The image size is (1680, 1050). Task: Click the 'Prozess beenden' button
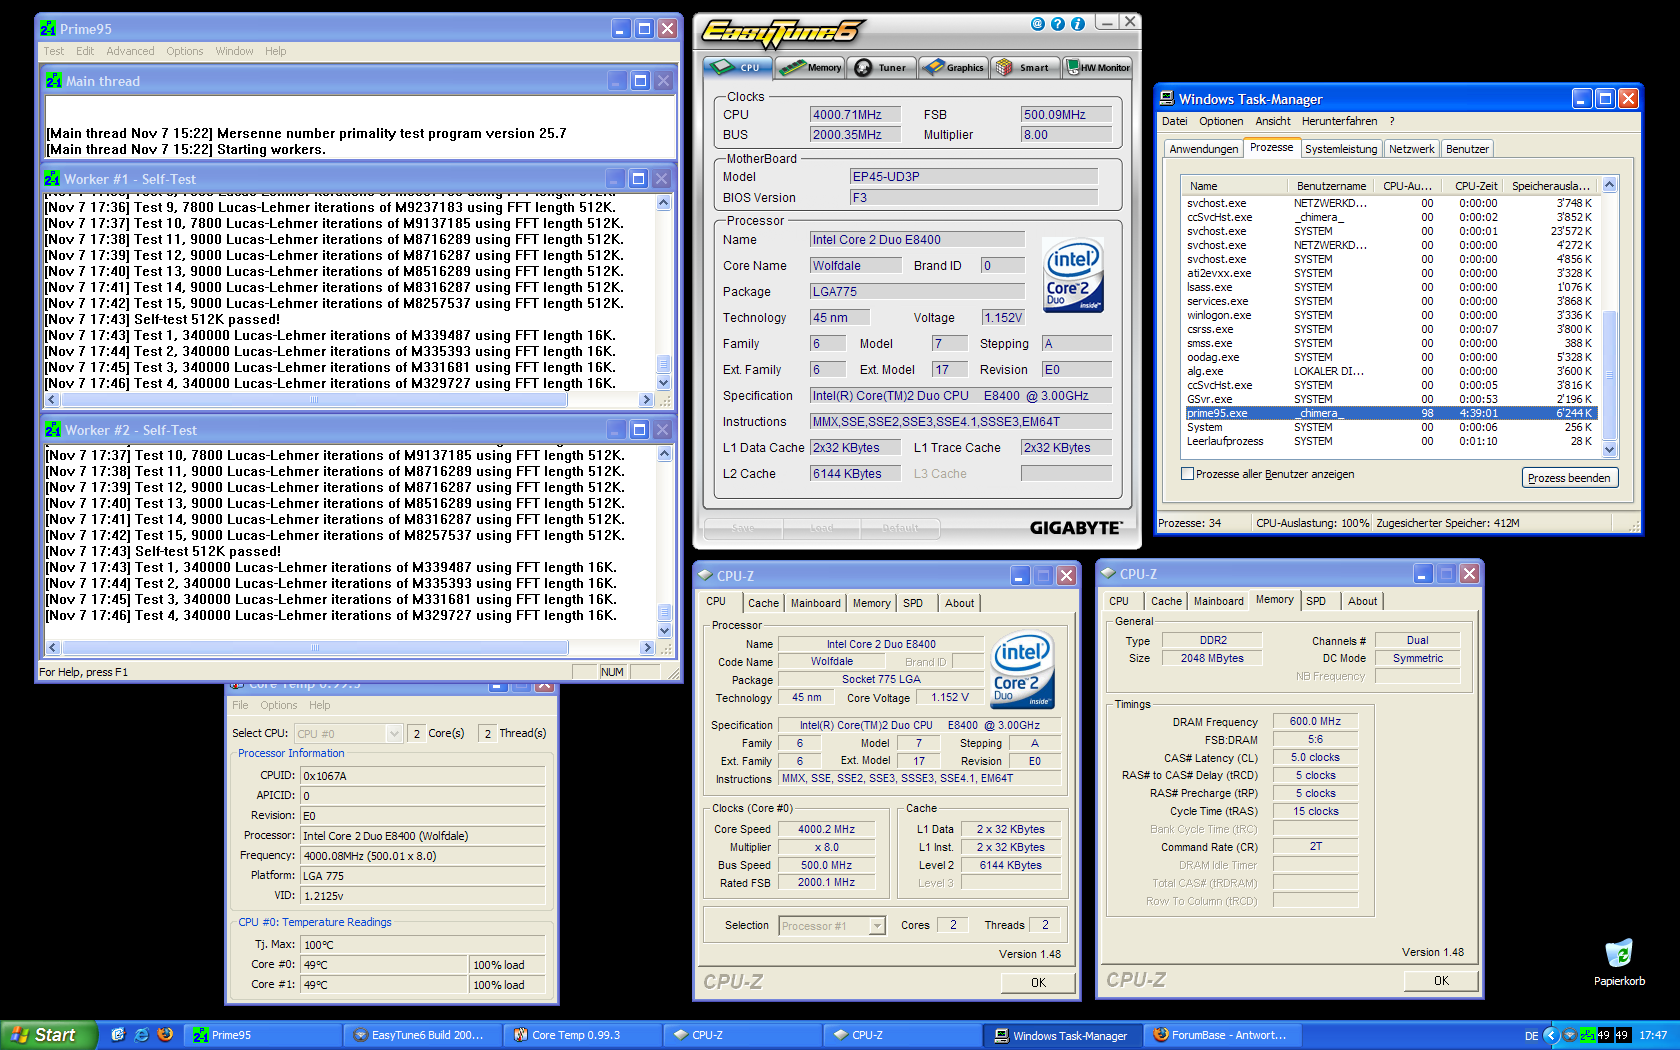tap(1569, 478)
